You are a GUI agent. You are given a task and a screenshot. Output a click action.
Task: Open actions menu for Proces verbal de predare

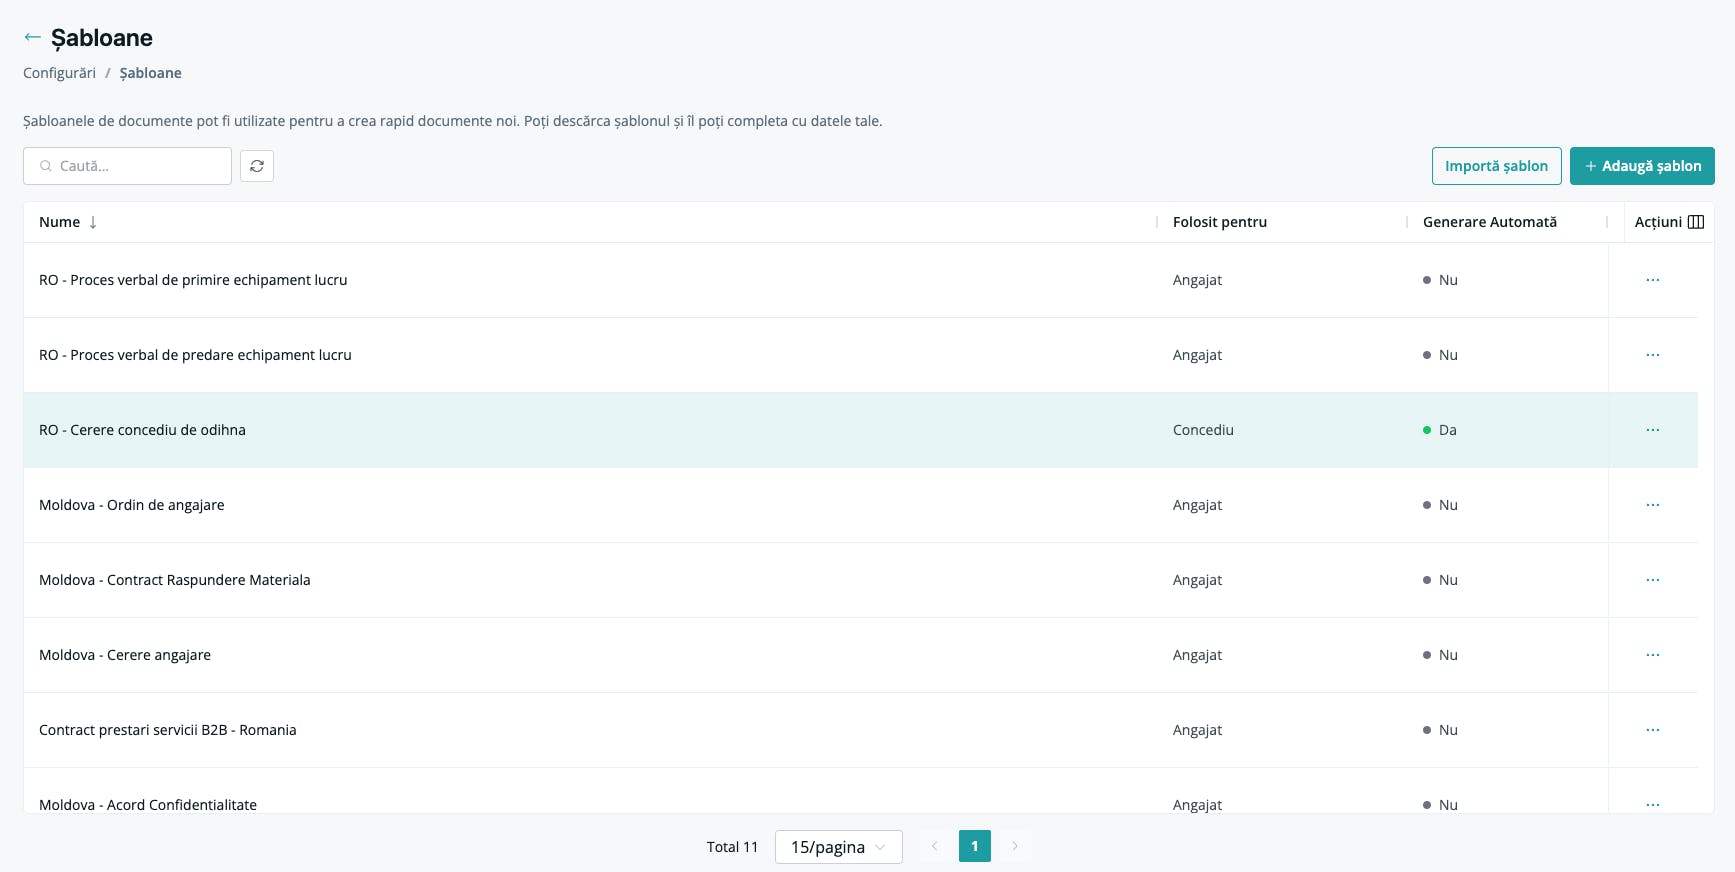coord(1653,355)
